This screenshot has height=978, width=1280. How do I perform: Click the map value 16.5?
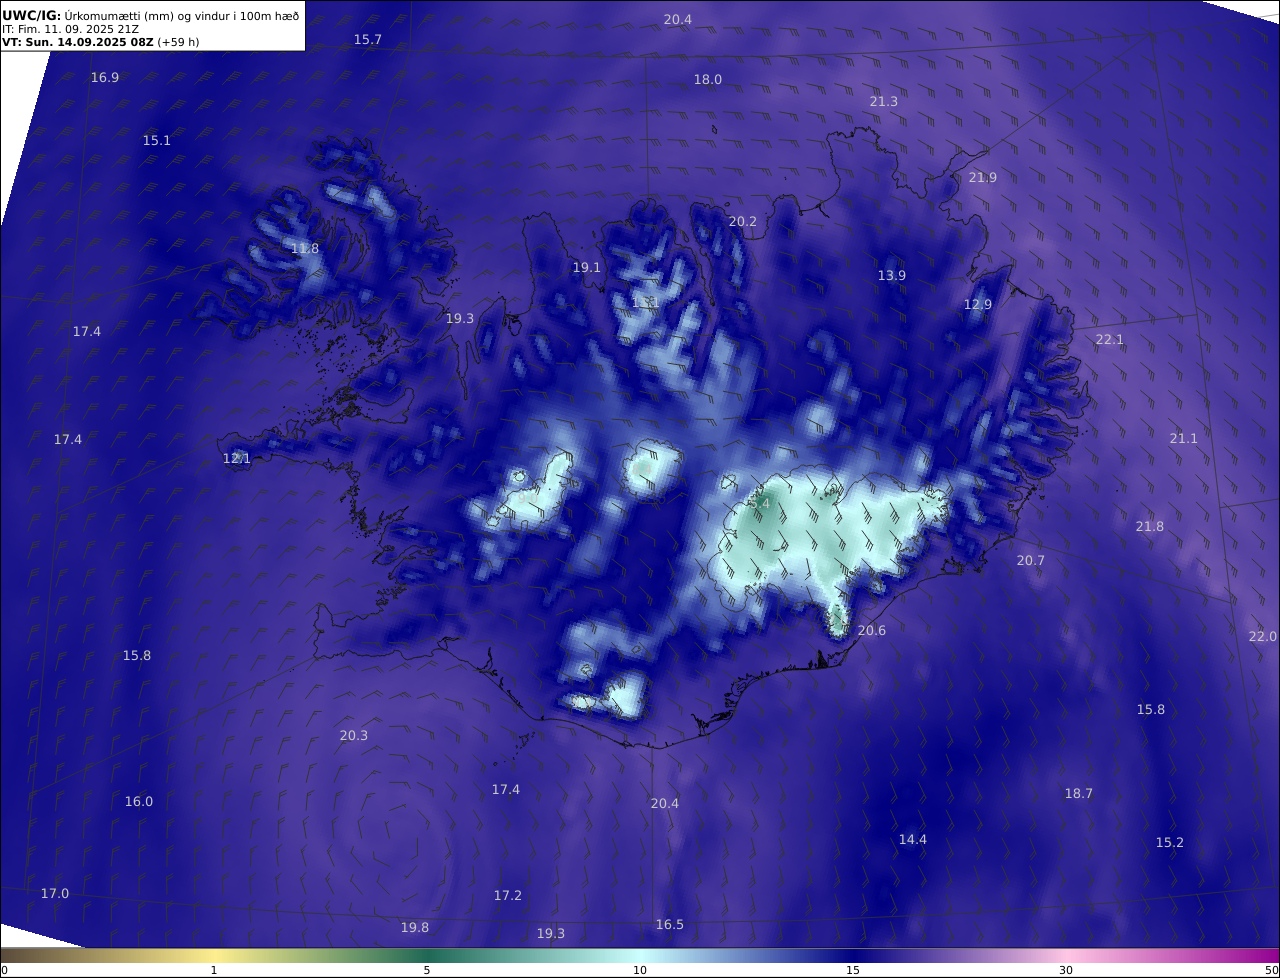[670, 924]
